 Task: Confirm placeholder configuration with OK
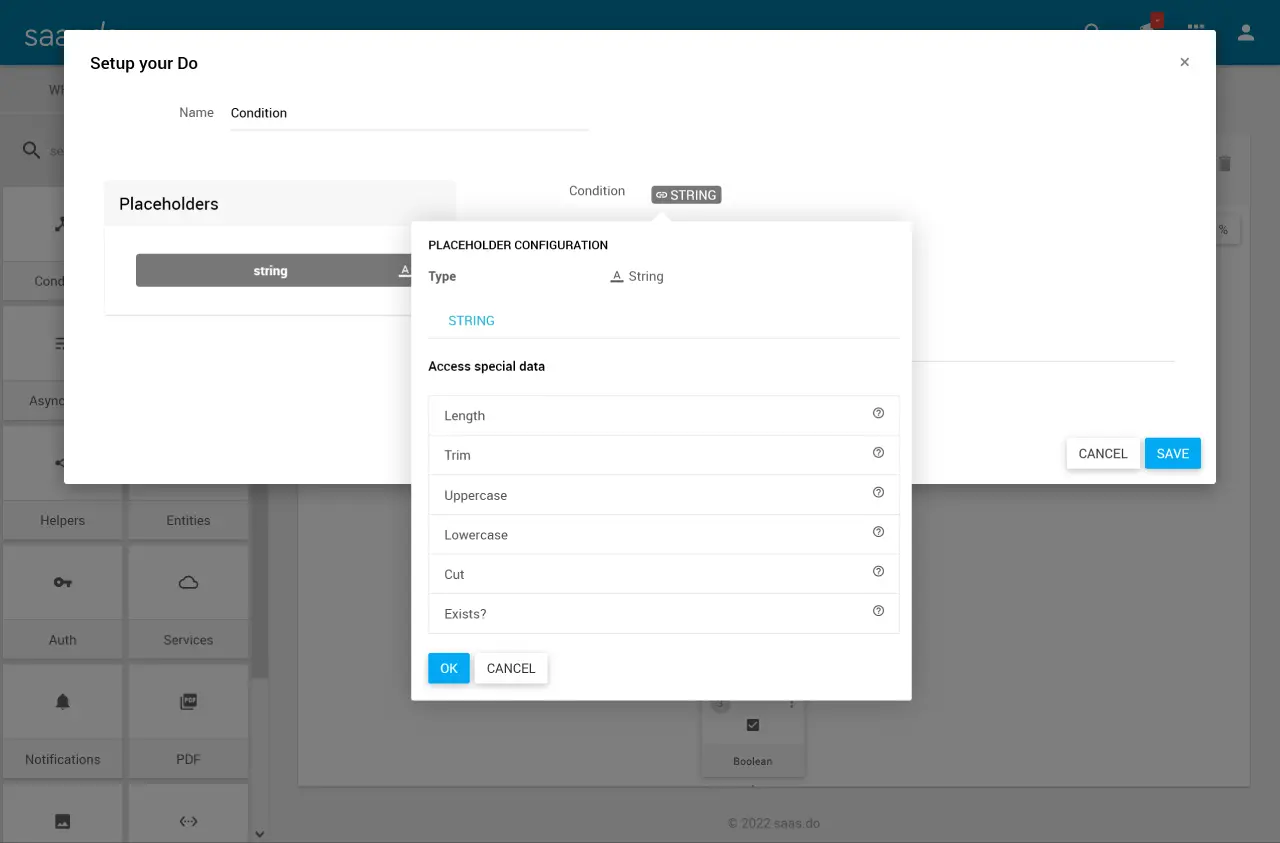click(448, 668)
